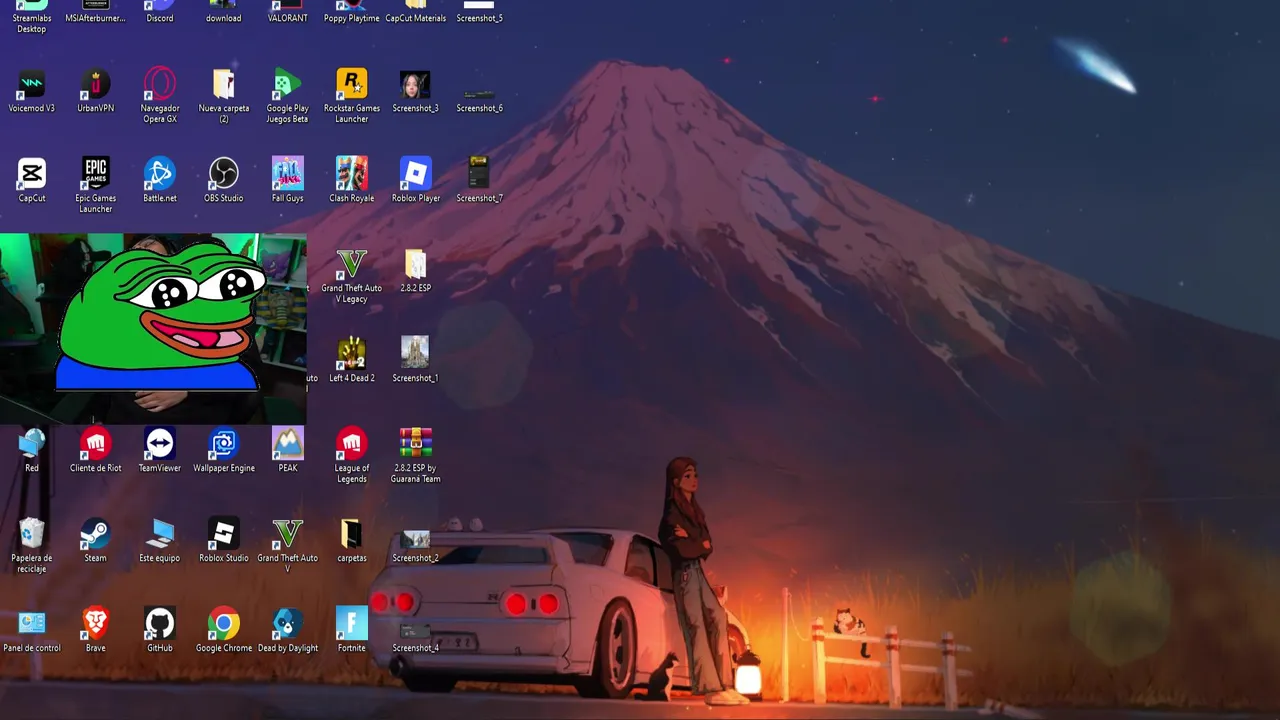1280x720 pixels.
Task: Launch Grand Theft Auto V Legacy
Action: 352,275
